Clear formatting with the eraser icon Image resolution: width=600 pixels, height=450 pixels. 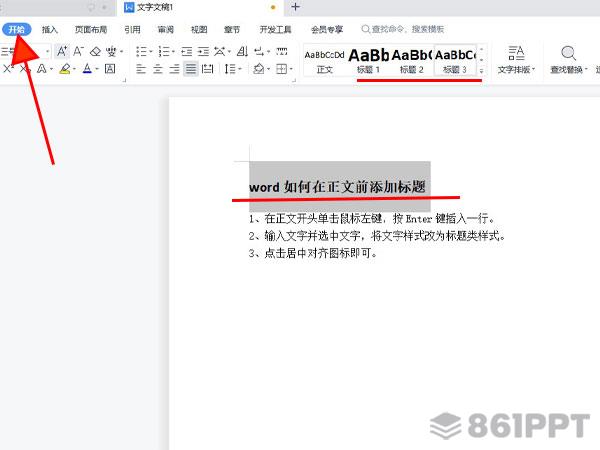[x=95, y=51]
